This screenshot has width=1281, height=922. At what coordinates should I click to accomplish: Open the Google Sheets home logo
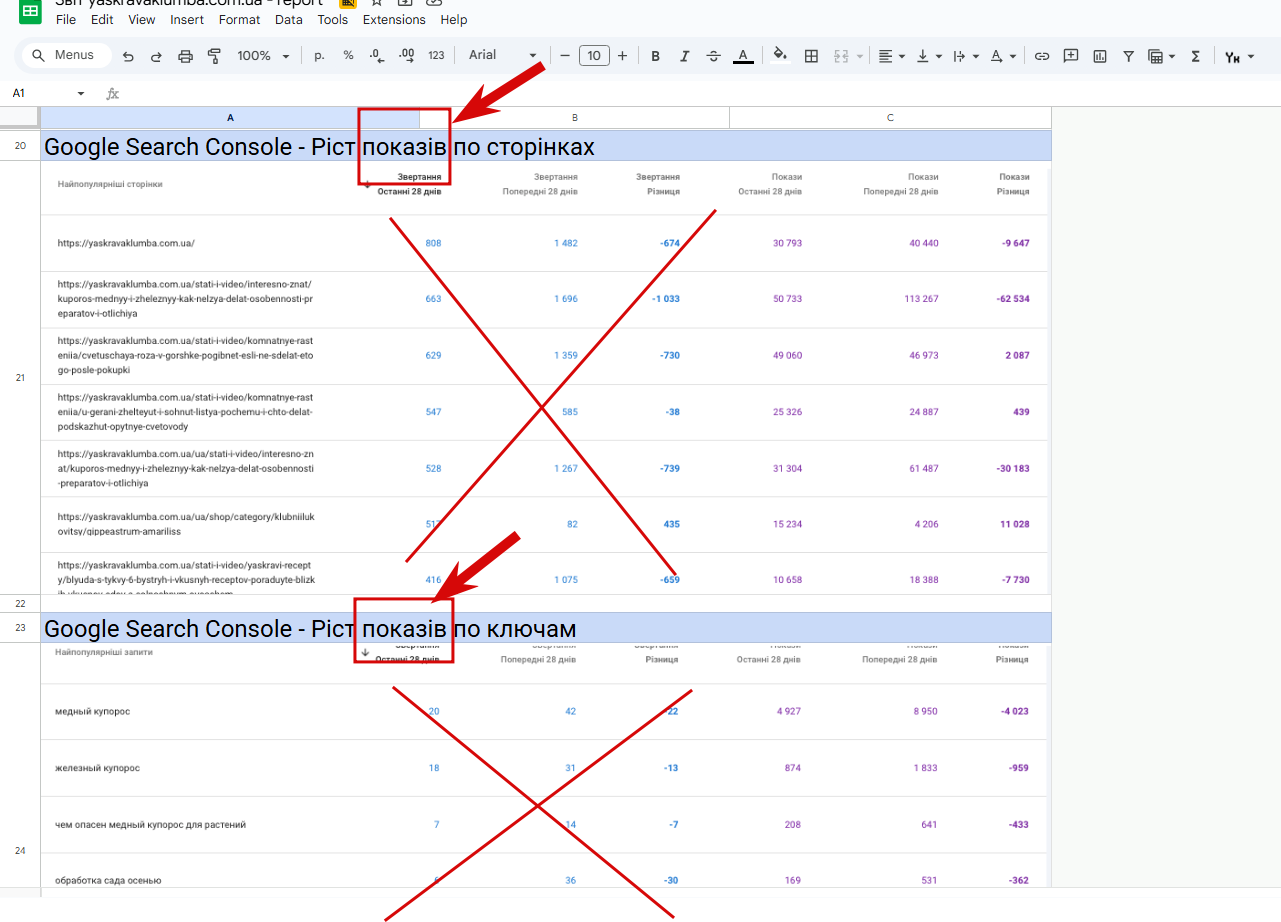pos(31,12)
